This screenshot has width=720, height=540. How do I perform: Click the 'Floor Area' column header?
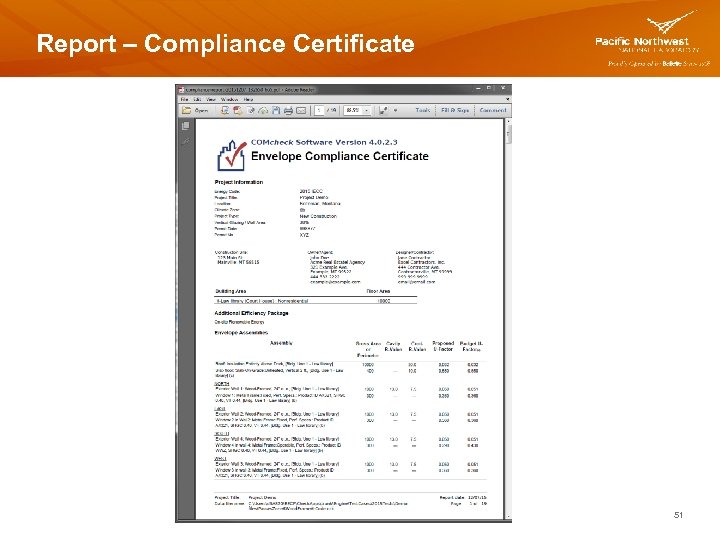378,291
